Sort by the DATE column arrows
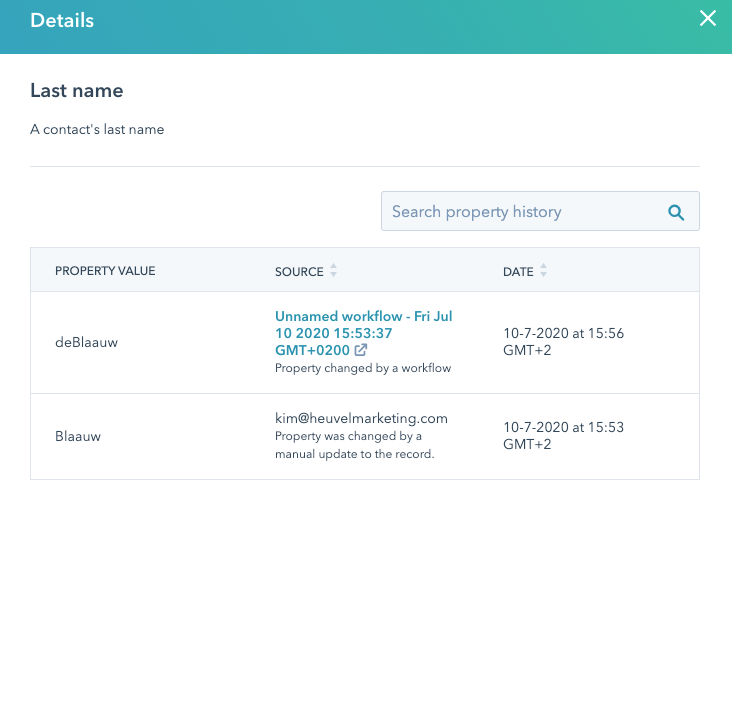This screenshot has height=716, width=732. click(x=543, y=271)
